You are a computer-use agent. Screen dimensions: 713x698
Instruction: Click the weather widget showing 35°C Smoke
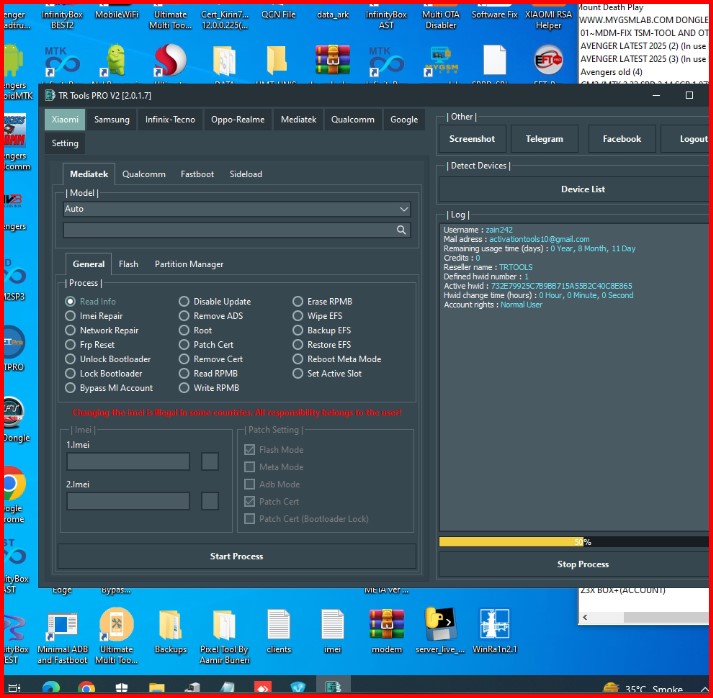(x=642, y=688)
